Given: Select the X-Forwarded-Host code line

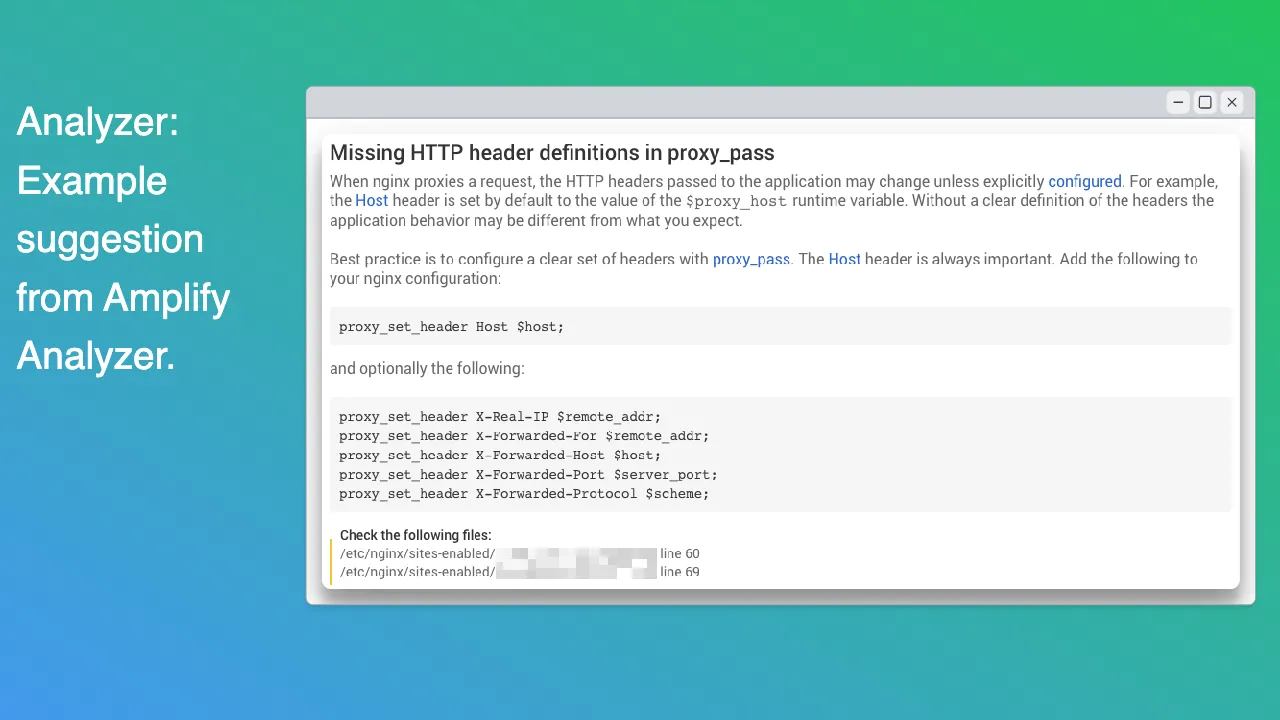Looking at the screenshot, I should coord(500,455).
